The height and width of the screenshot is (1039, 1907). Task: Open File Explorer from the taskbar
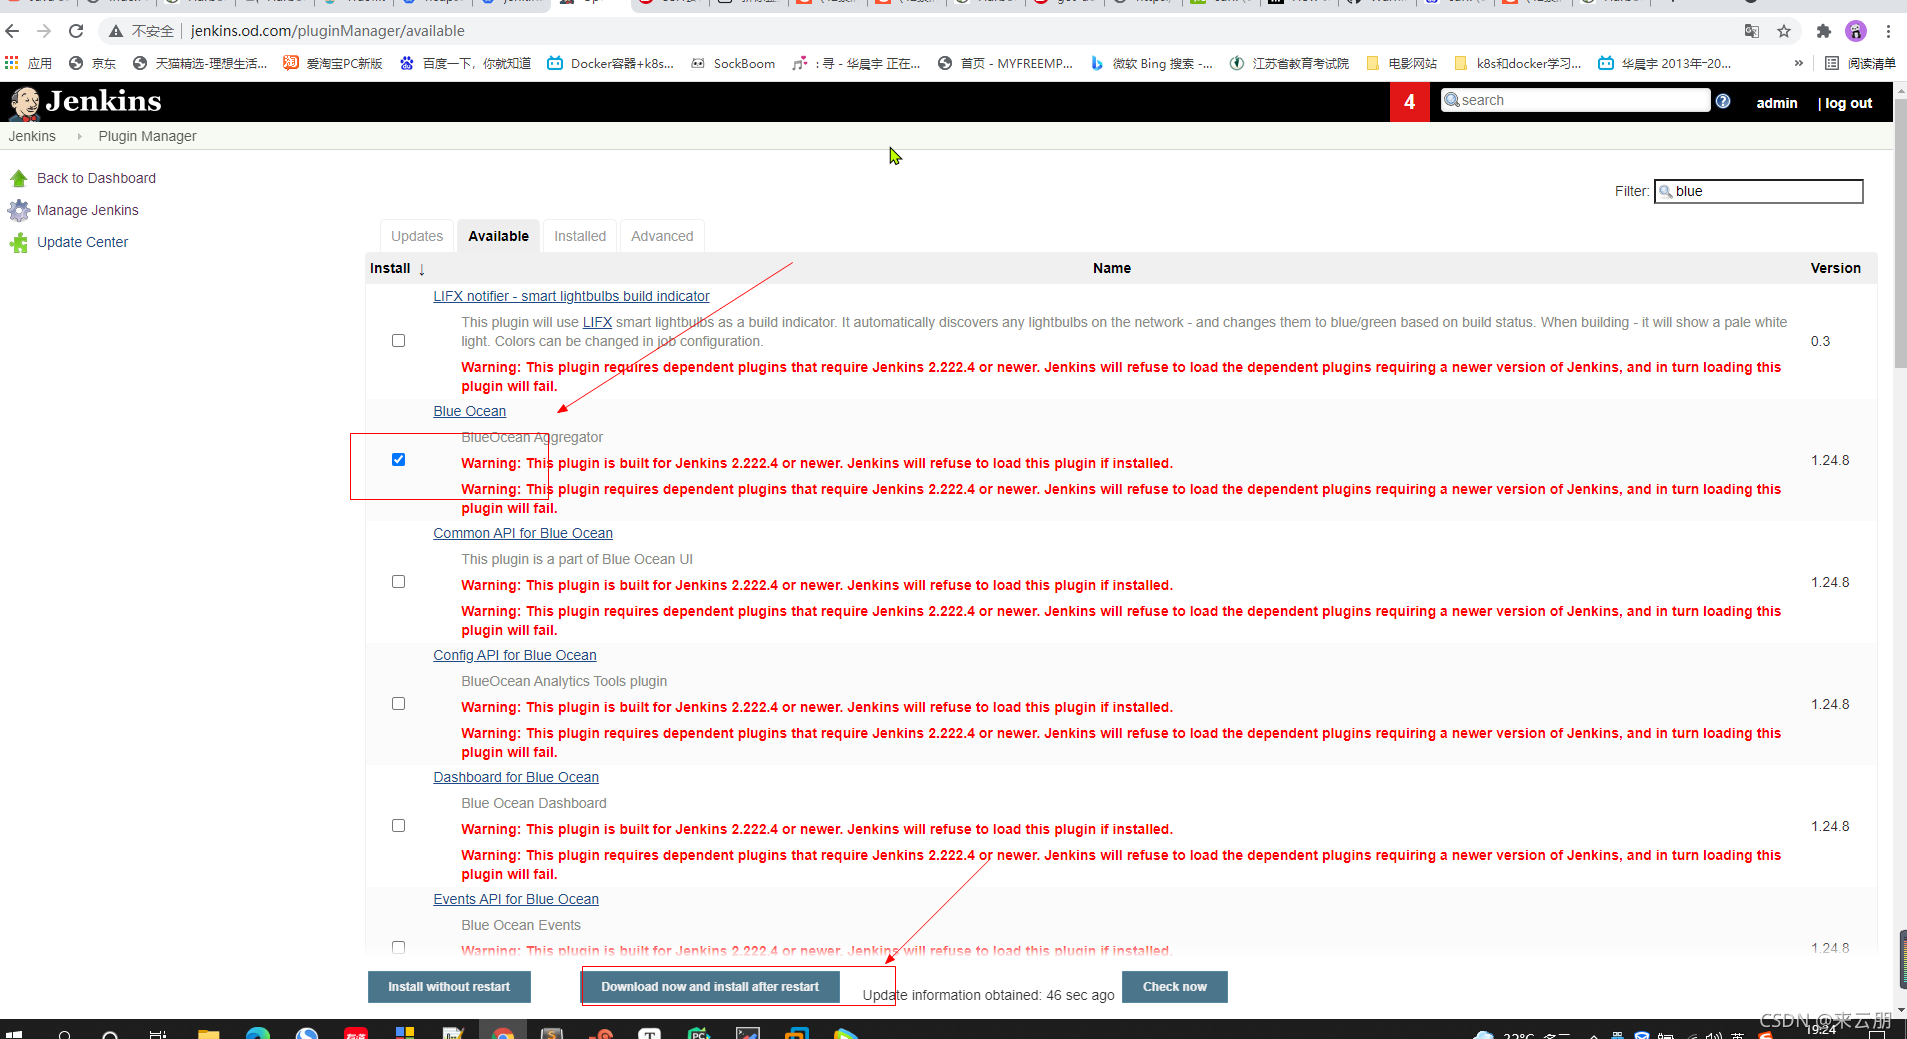[x=208, y=1033]
